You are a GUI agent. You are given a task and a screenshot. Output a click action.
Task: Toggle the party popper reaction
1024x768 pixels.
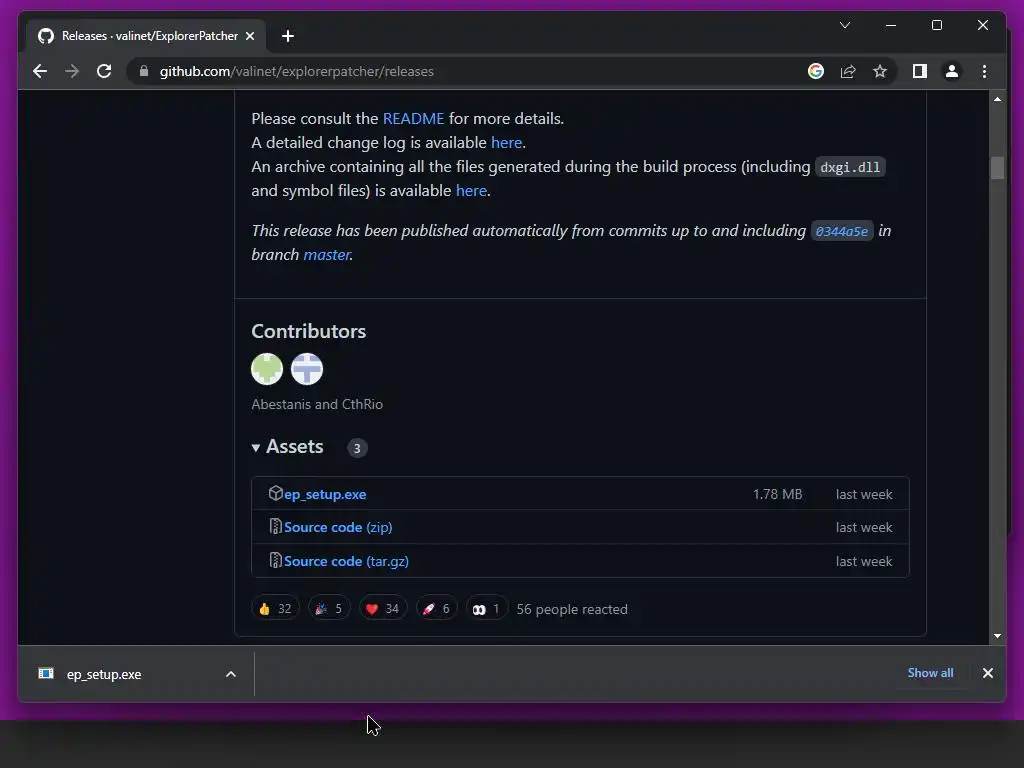pyautogui.click(x=329, y=609)
